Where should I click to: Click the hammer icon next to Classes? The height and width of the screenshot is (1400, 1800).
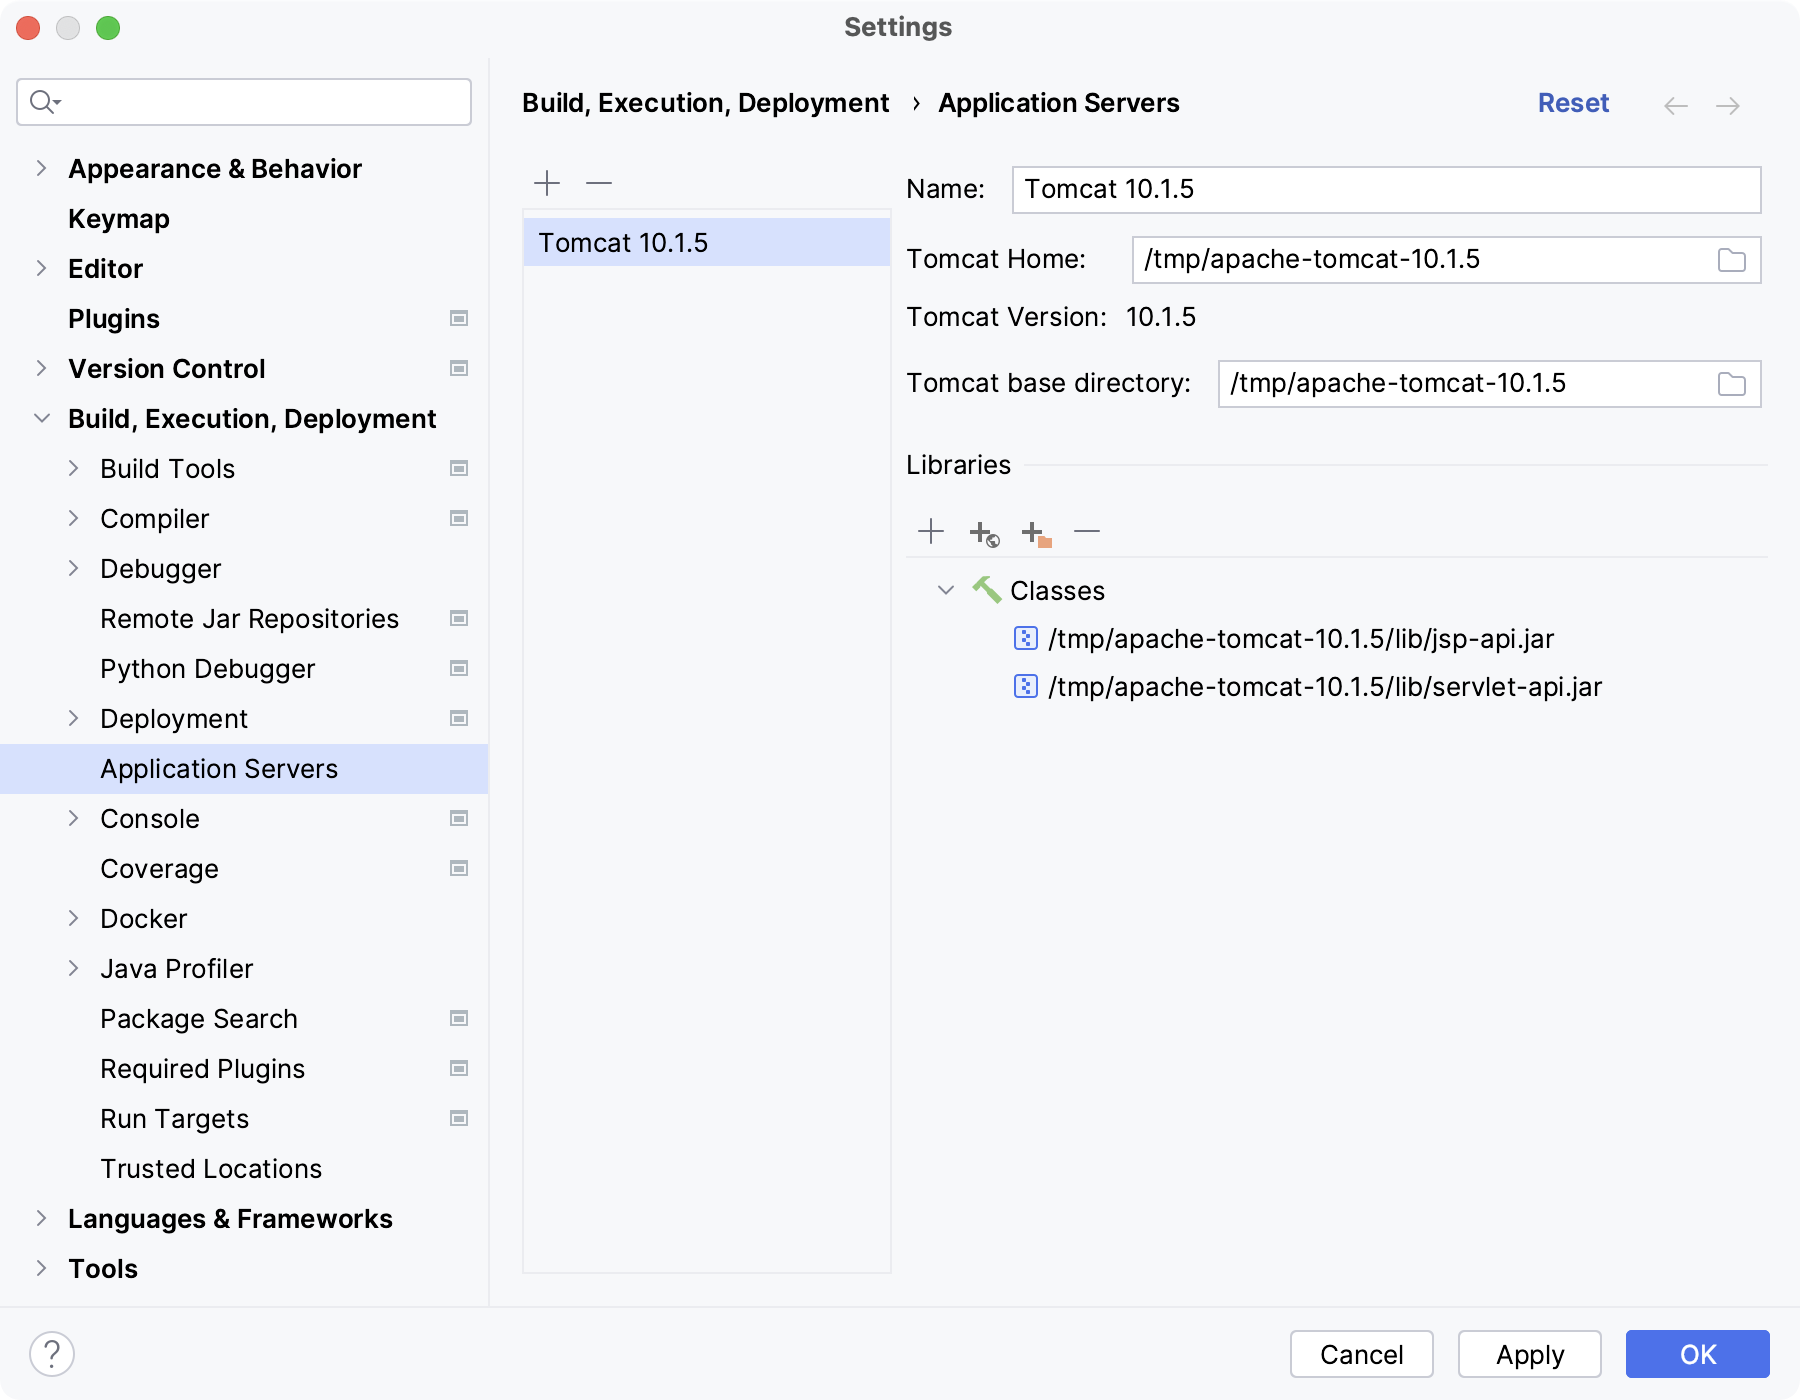point(987,590)
